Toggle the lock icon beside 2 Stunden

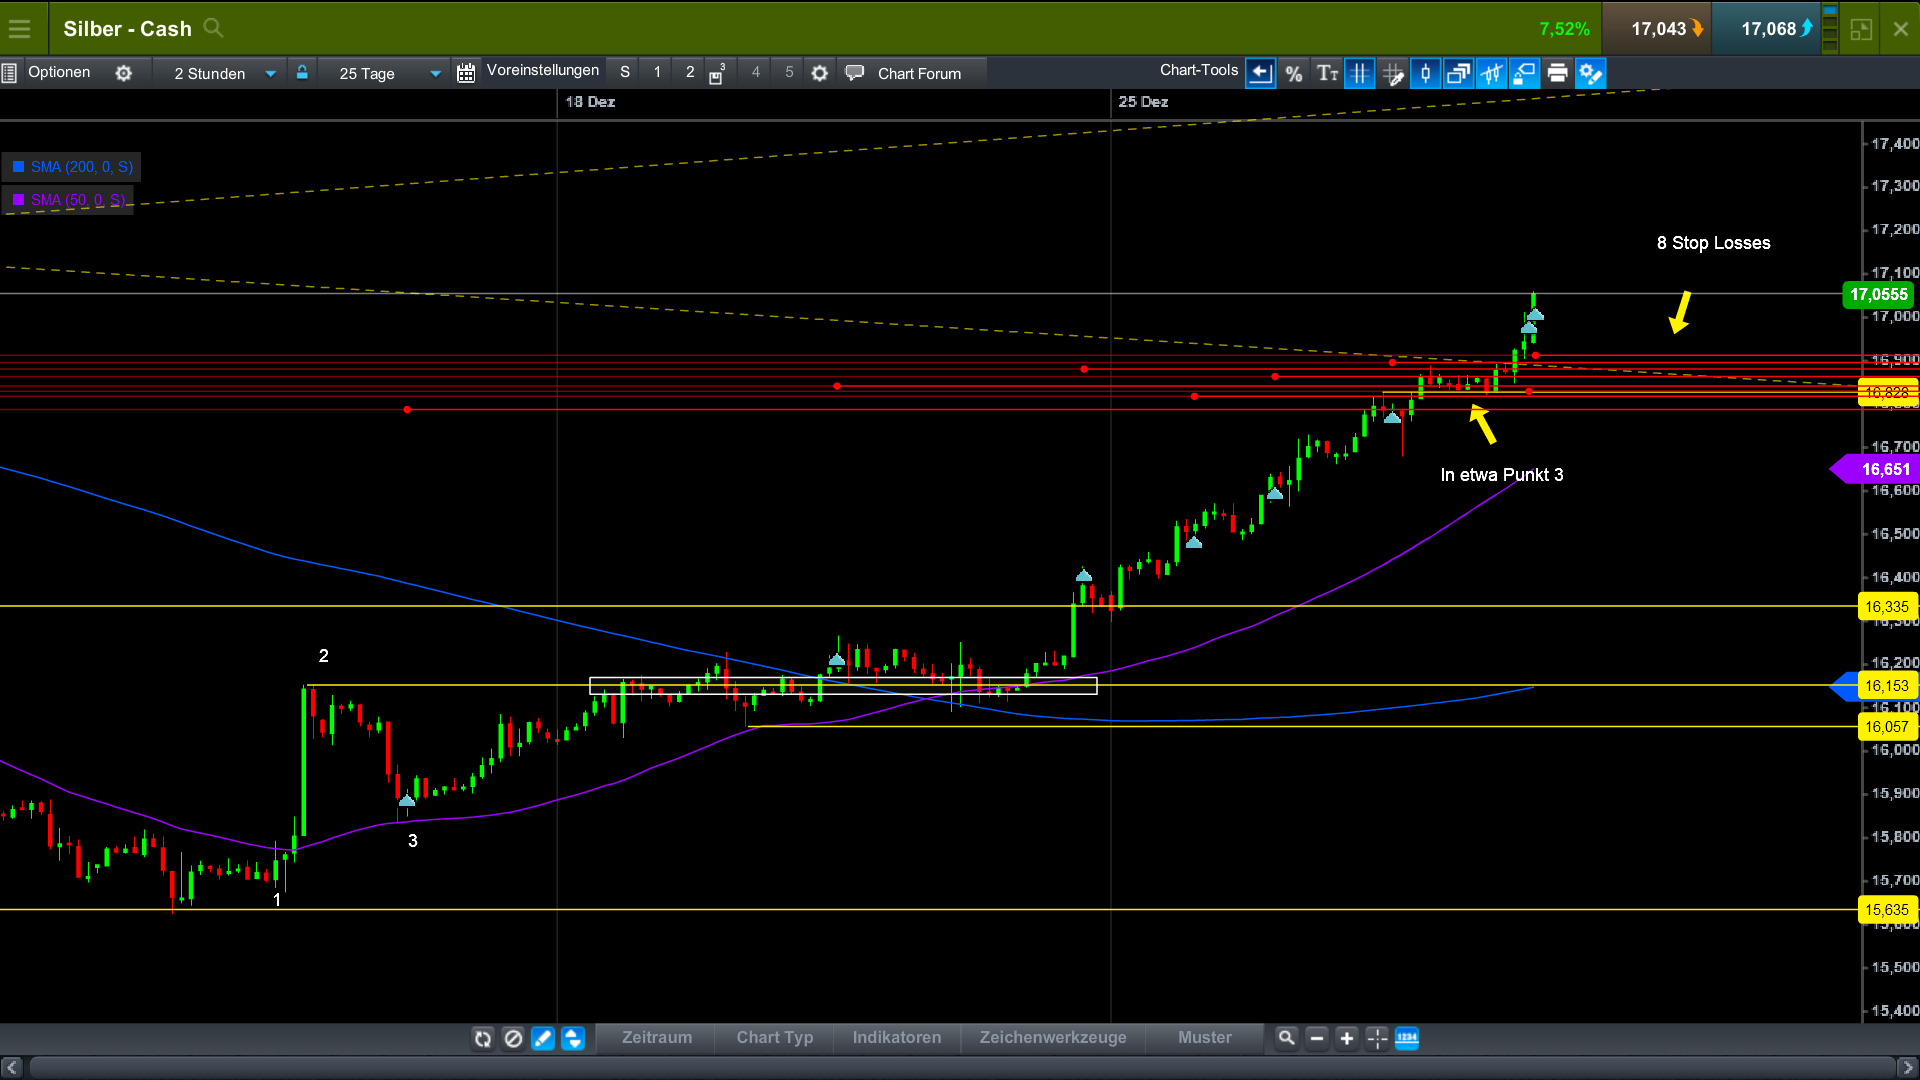click(302, 71)
